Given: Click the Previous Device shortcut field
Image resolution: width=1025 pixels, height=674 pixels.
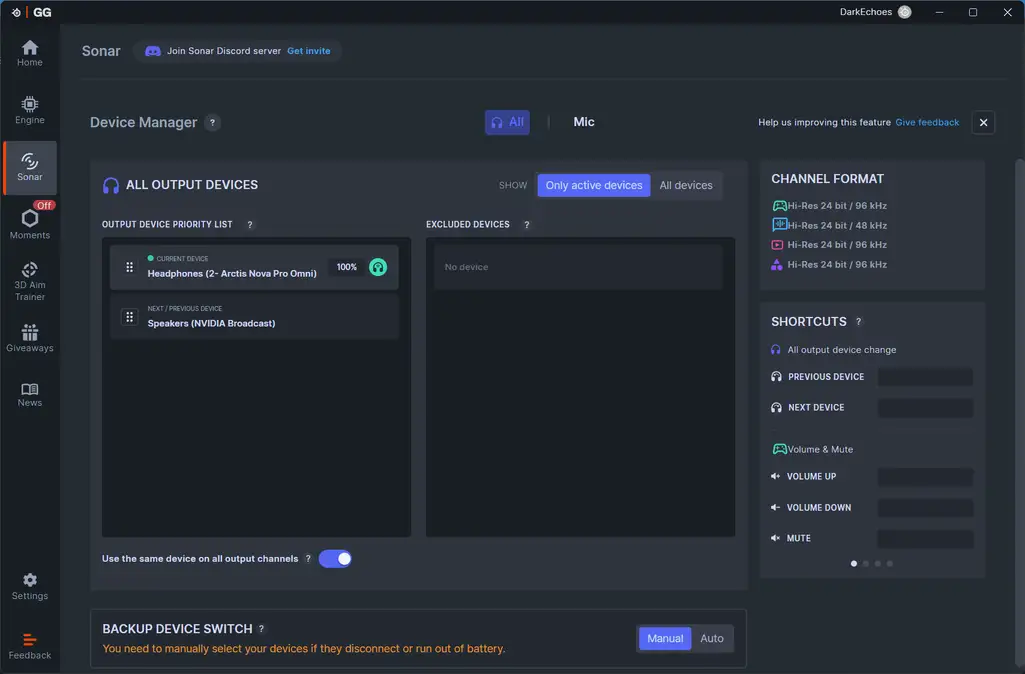Looking at the screenshot, I should point(925,377).
